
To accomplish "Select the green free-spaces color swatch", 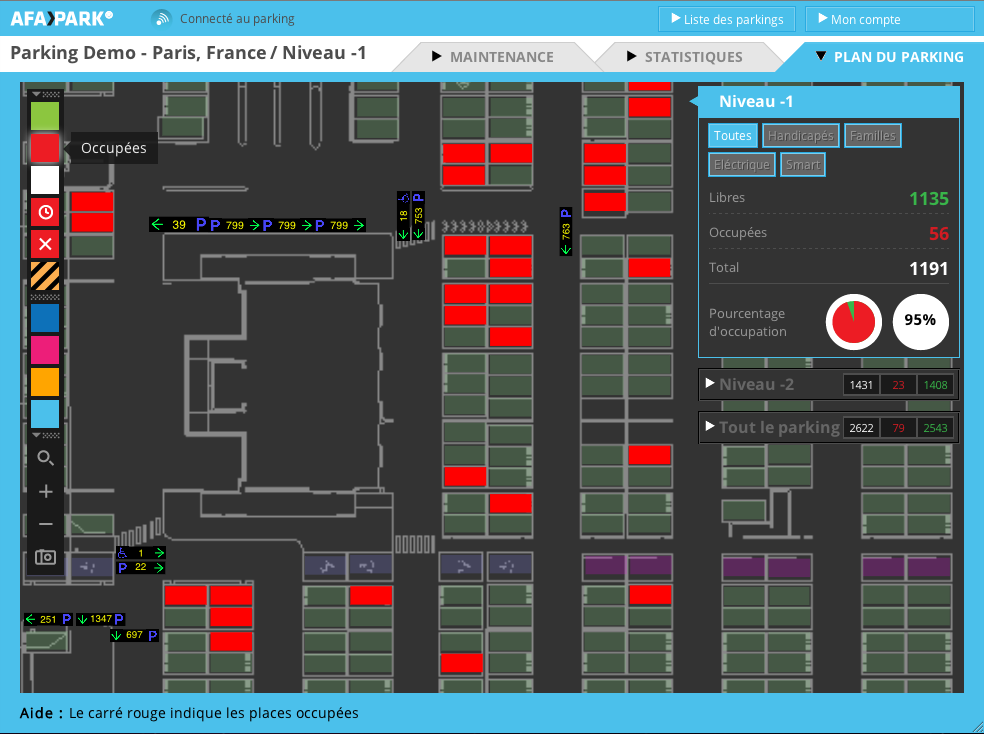I will pos(45,116).
